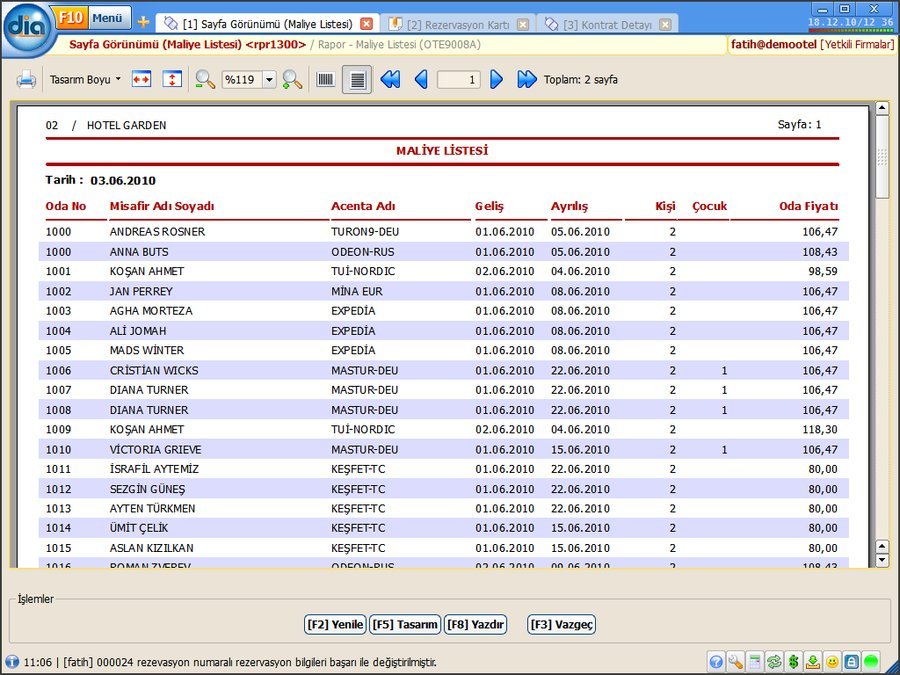Select guest name ANNA BUTS
This screenshot has height=675, width=900.
click(x=139, y=252)
